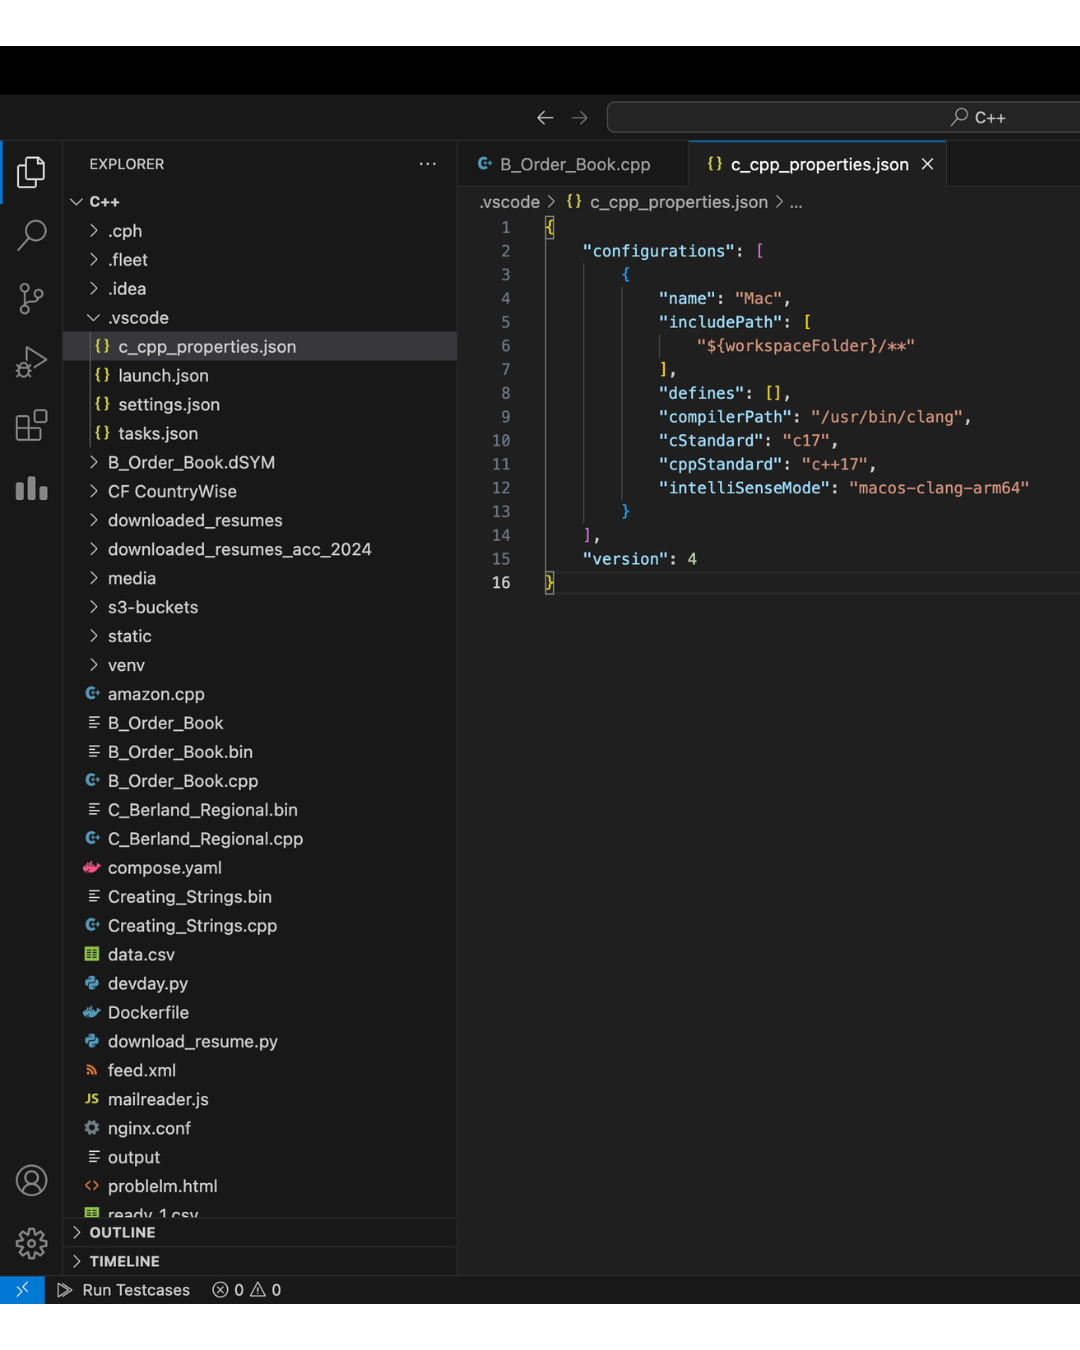Open launch.json in explorer
1080x1350 pixels.
pyautogui.click(x=260, y=376)
